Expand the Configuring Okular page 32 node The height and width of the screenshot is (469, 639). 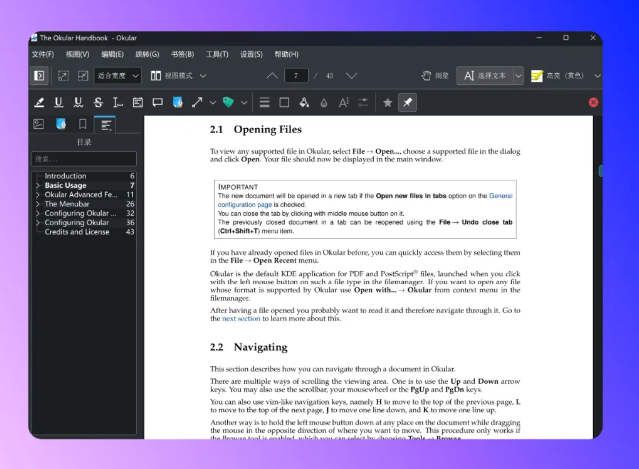coord(38,214)
